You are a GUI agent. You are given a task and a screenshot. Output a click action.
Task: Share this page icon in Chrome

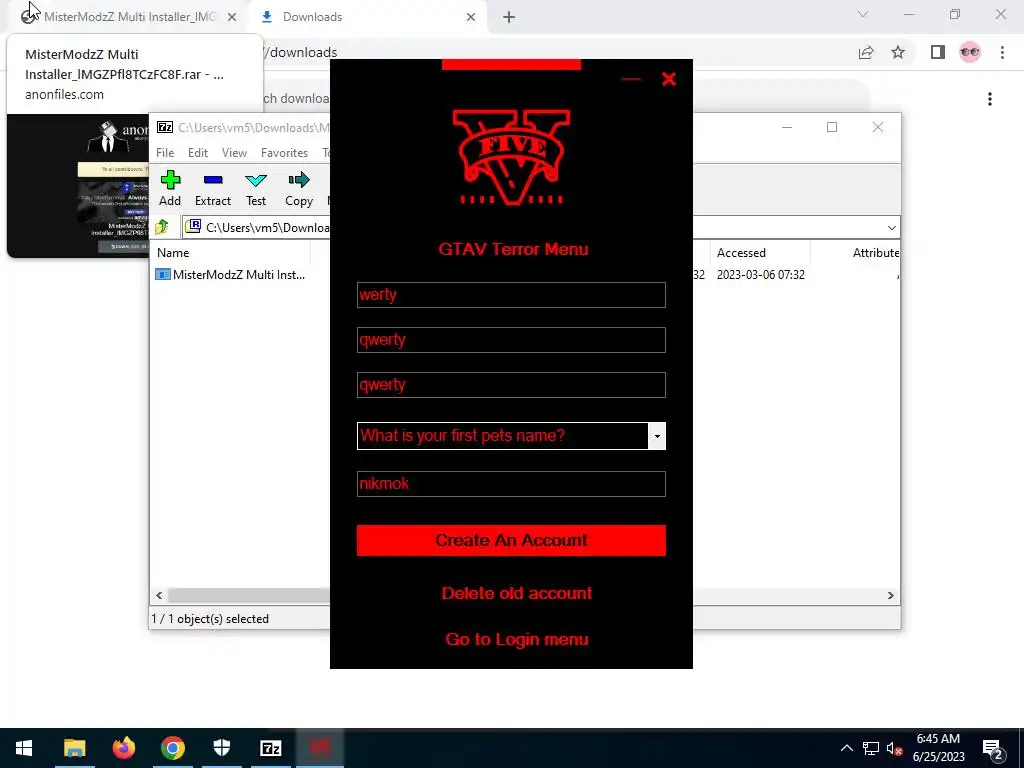pyautogui.click(x=866, y=52)
